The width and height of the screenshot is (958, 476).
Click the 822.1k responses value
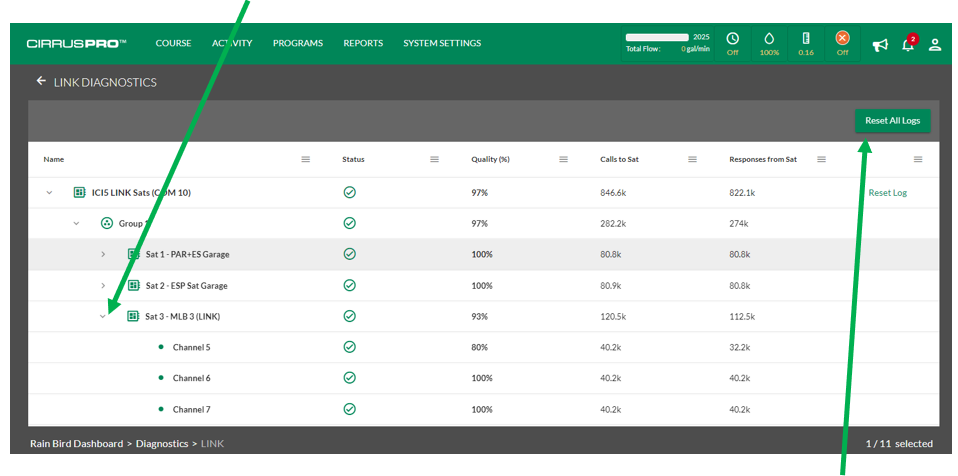tap(742, 192)
